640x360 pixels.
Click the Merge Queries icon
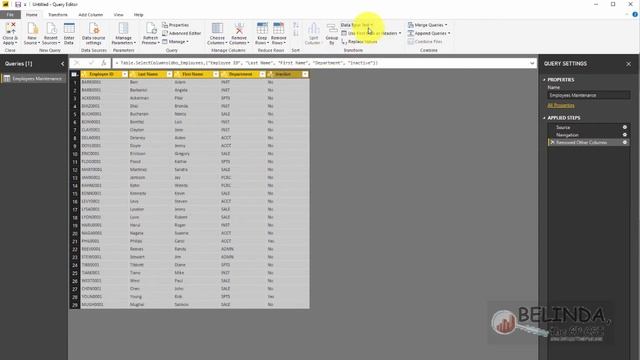[x=427, y=25]
